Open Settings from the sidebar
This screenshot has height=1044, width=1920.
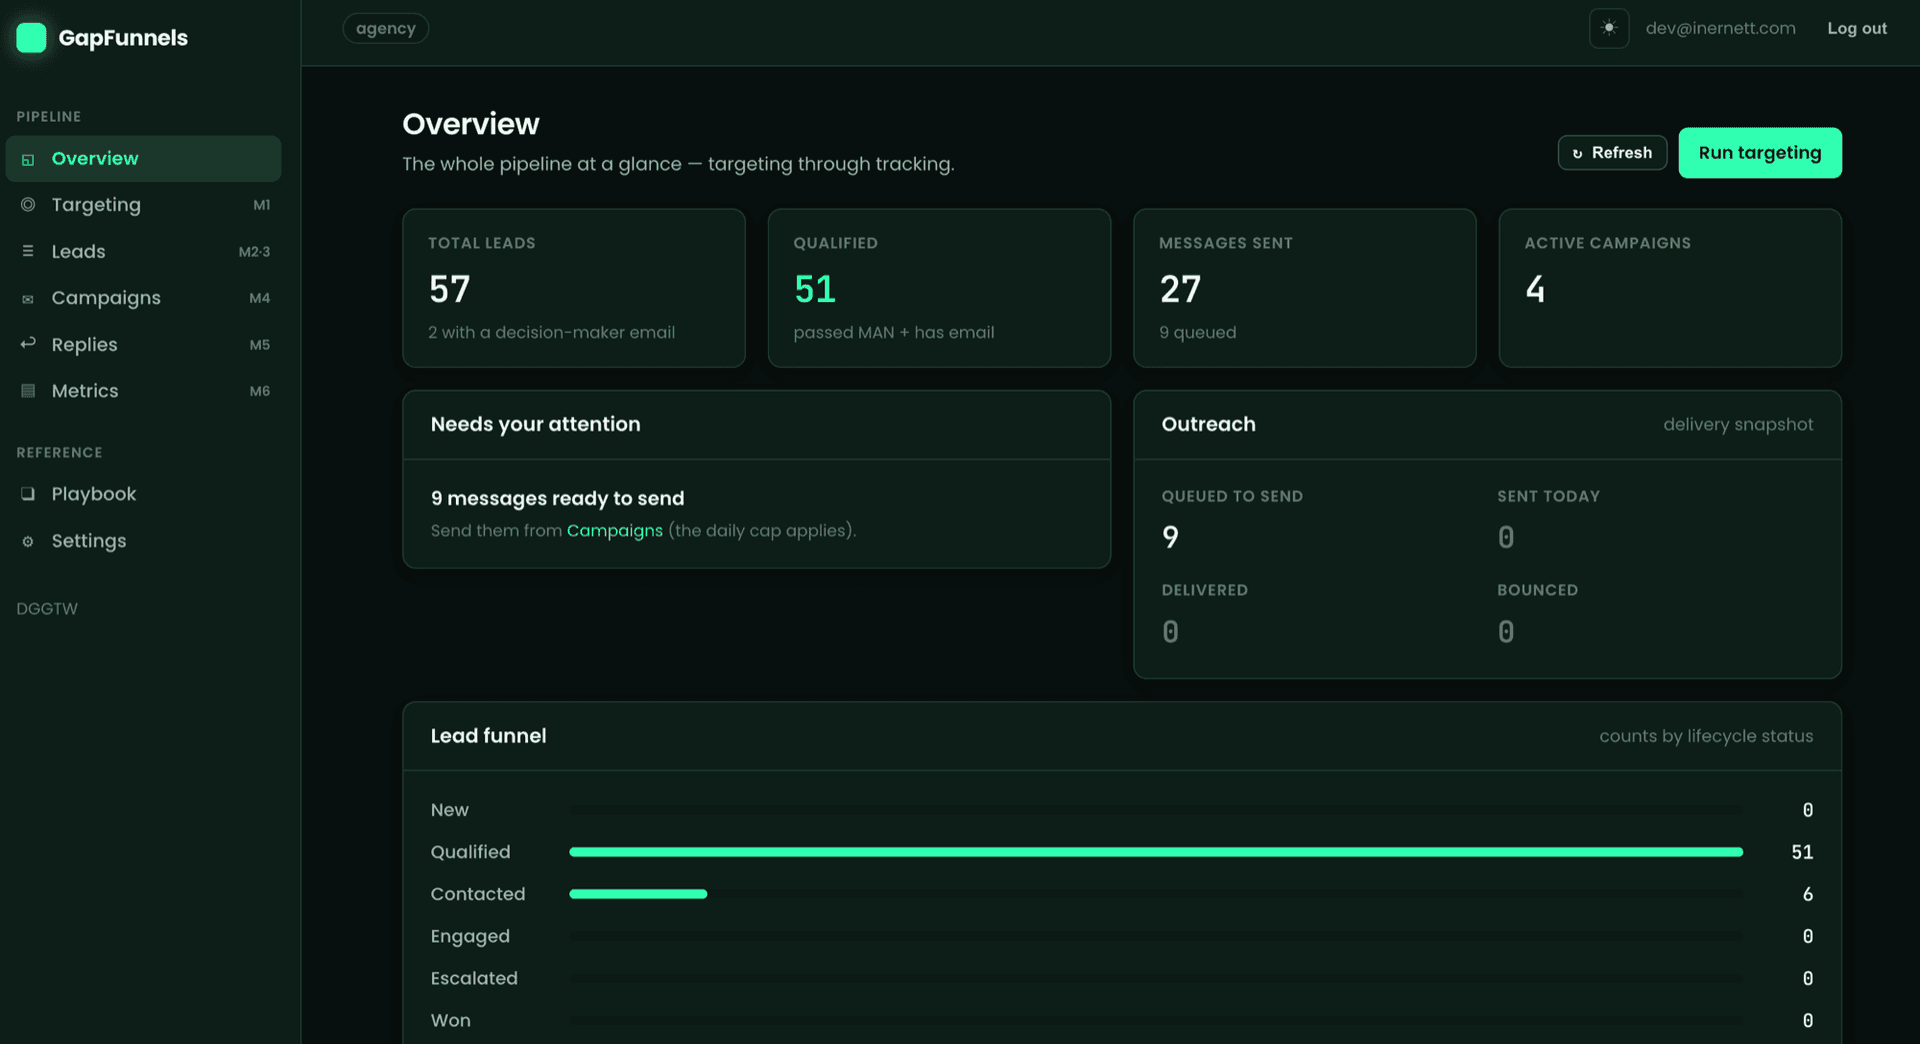pyautogui.click(x=143, y=541)
